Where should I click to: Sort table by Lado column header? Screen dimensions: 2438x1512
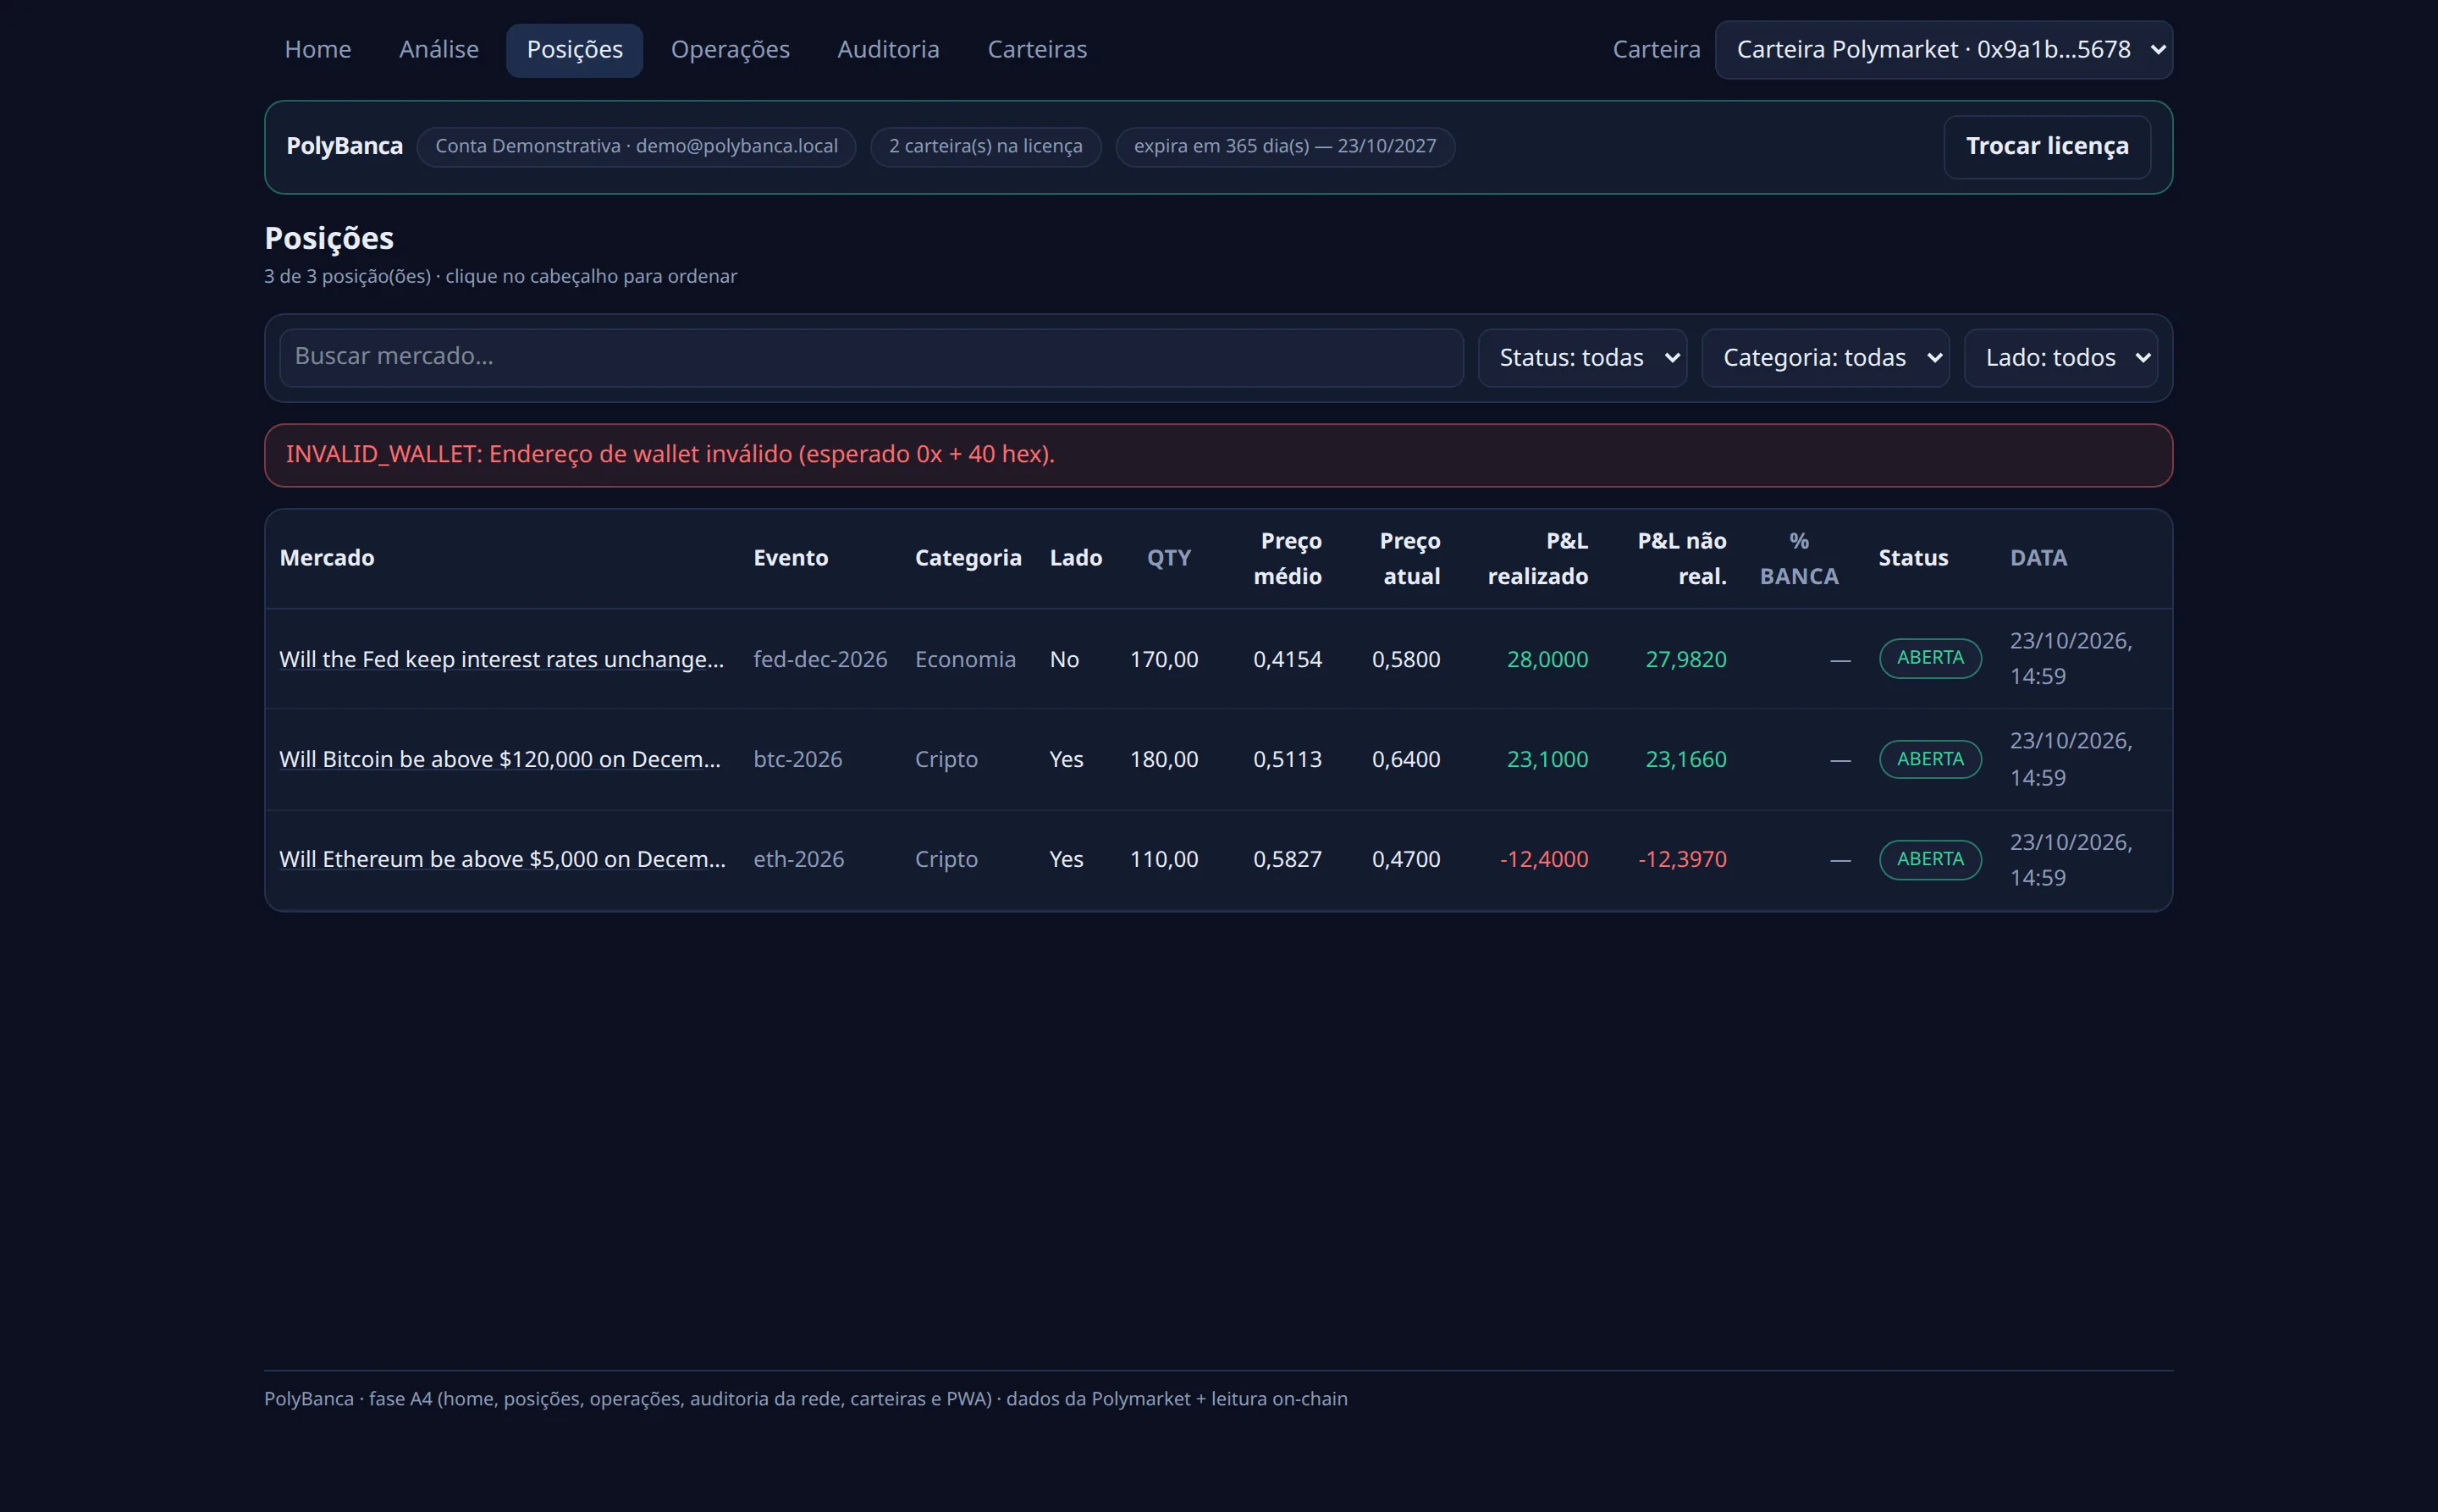[x=1075, y=558]
